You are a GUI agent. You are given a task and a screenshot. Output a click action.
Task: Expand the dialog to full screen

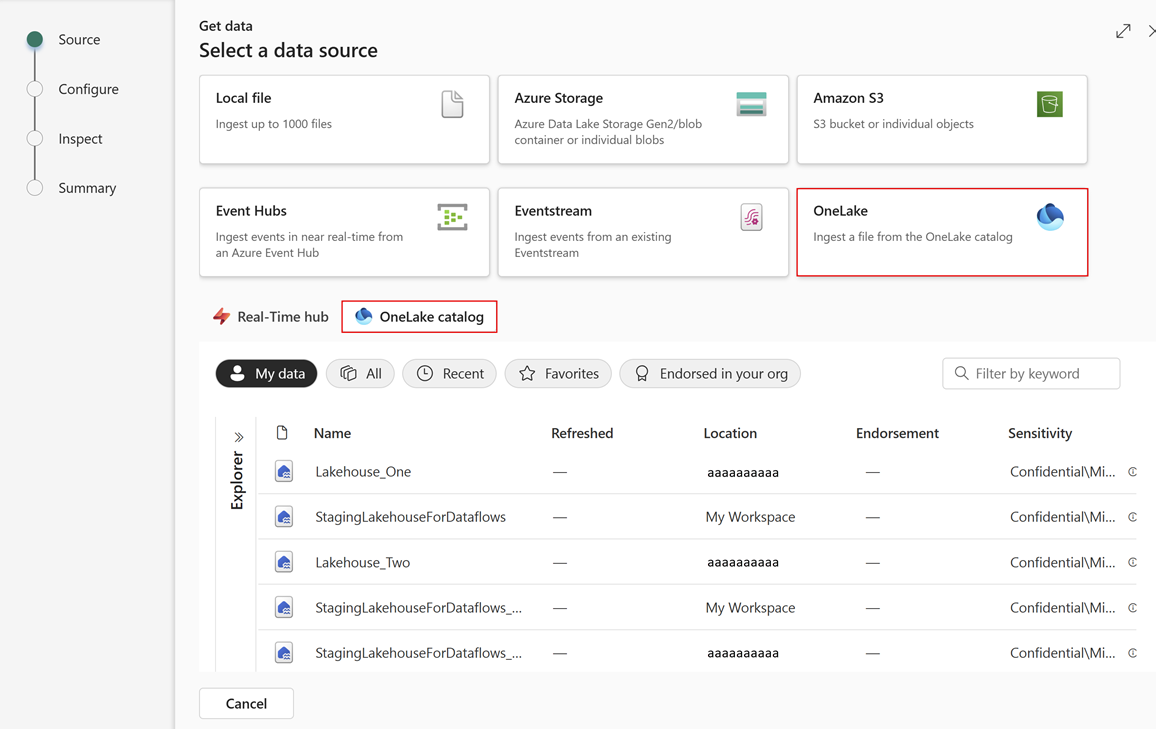(1123, 31)
